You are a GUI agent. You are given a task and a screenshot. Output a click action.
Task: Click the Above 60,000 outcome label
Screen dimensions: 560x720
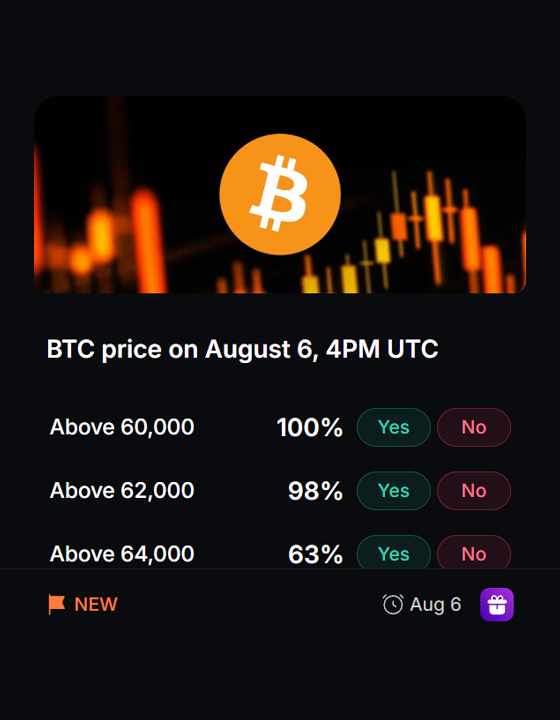pos(122,427)
